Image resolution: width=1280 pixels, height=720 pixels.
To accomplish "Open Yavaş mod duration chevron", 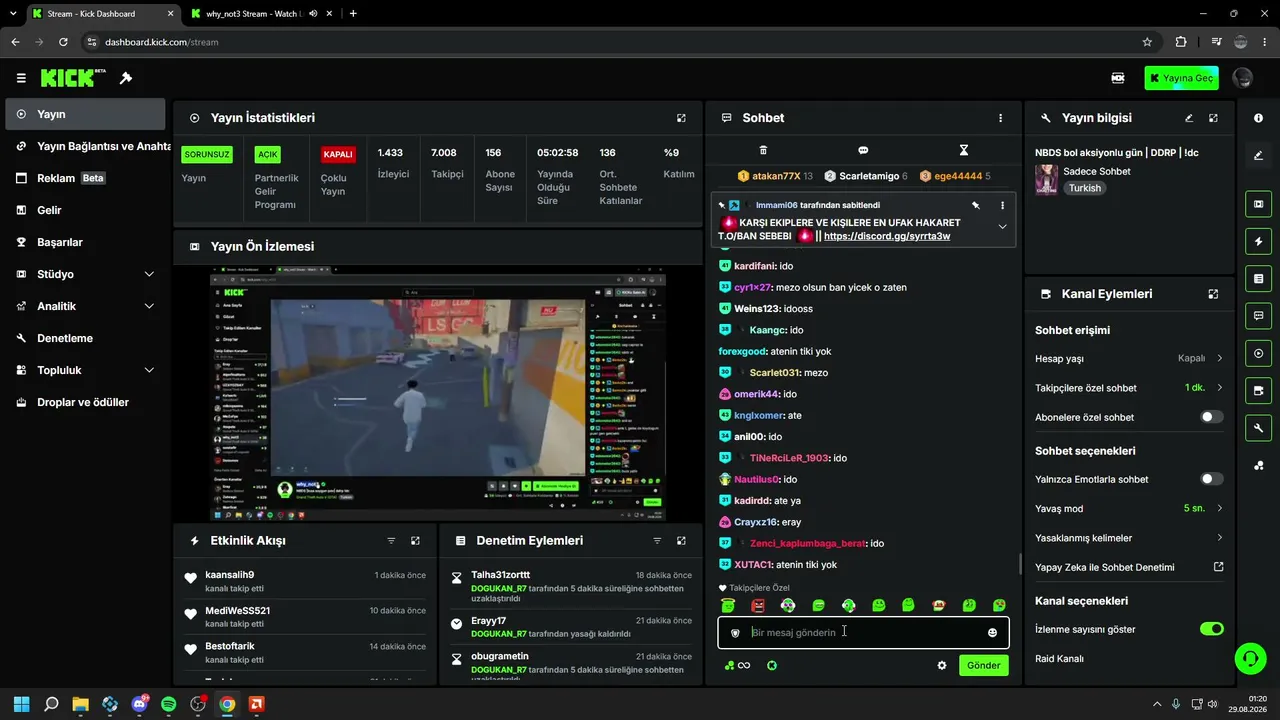I will (1220, 508).
